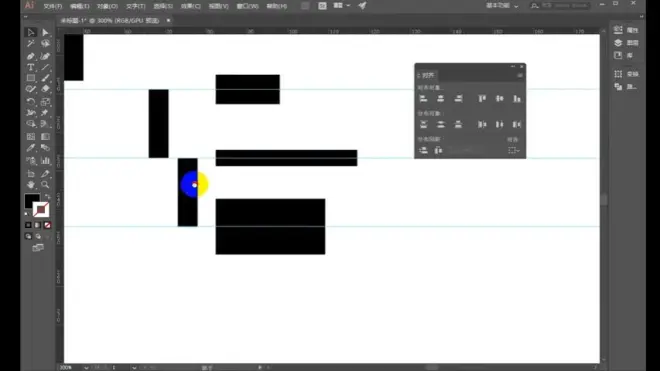Click vertical distribute top icon
This screenshot has height=371, width=660.
pyautogui.click(x=423, y=124)
